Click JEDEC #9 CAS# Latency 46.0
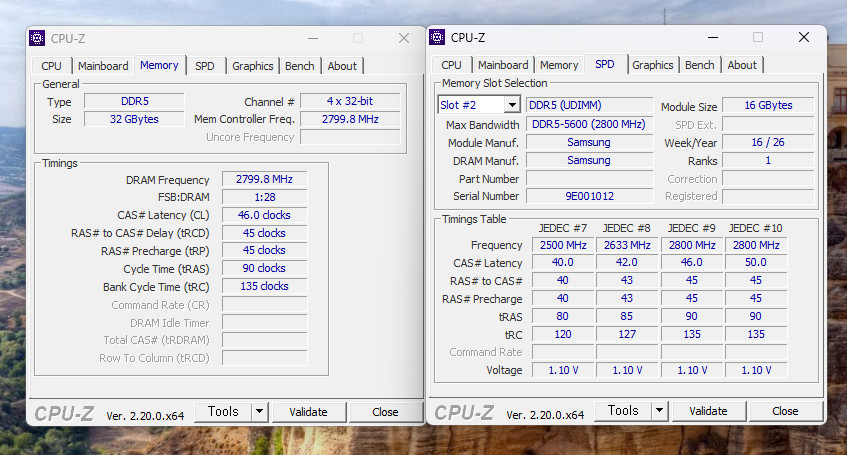 tap(691, 262)
